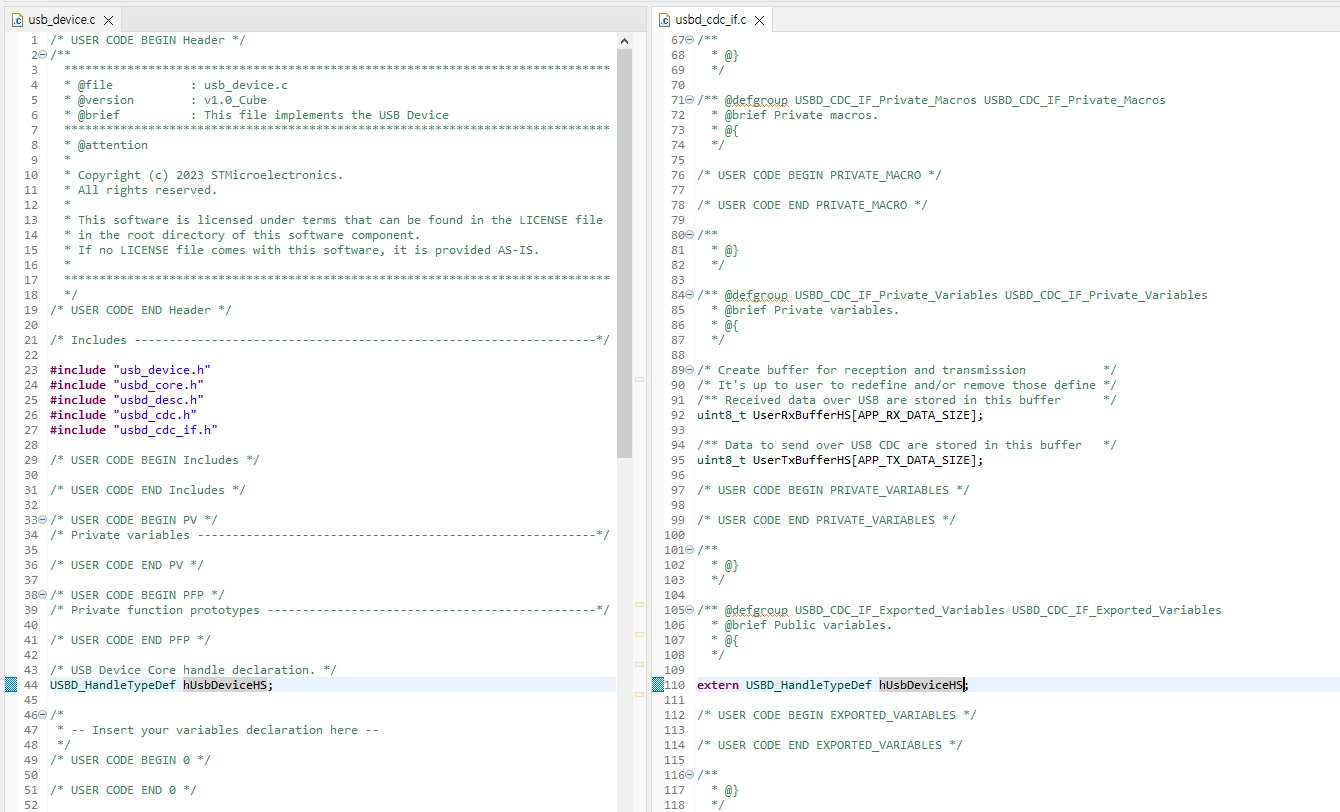
Task: Click the "usb_device.h" include string
Action: pyautogui.click(x=162, y=370)
